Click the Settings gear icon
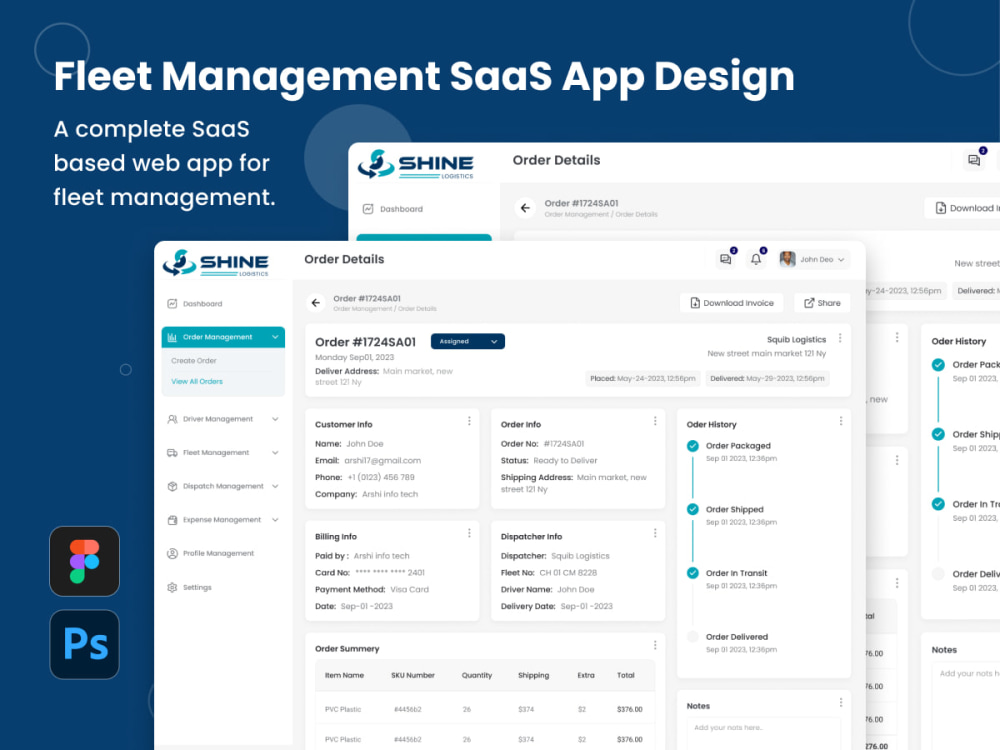The width and height of the screenshot is (1000, 750). click(x=172, y=587)
